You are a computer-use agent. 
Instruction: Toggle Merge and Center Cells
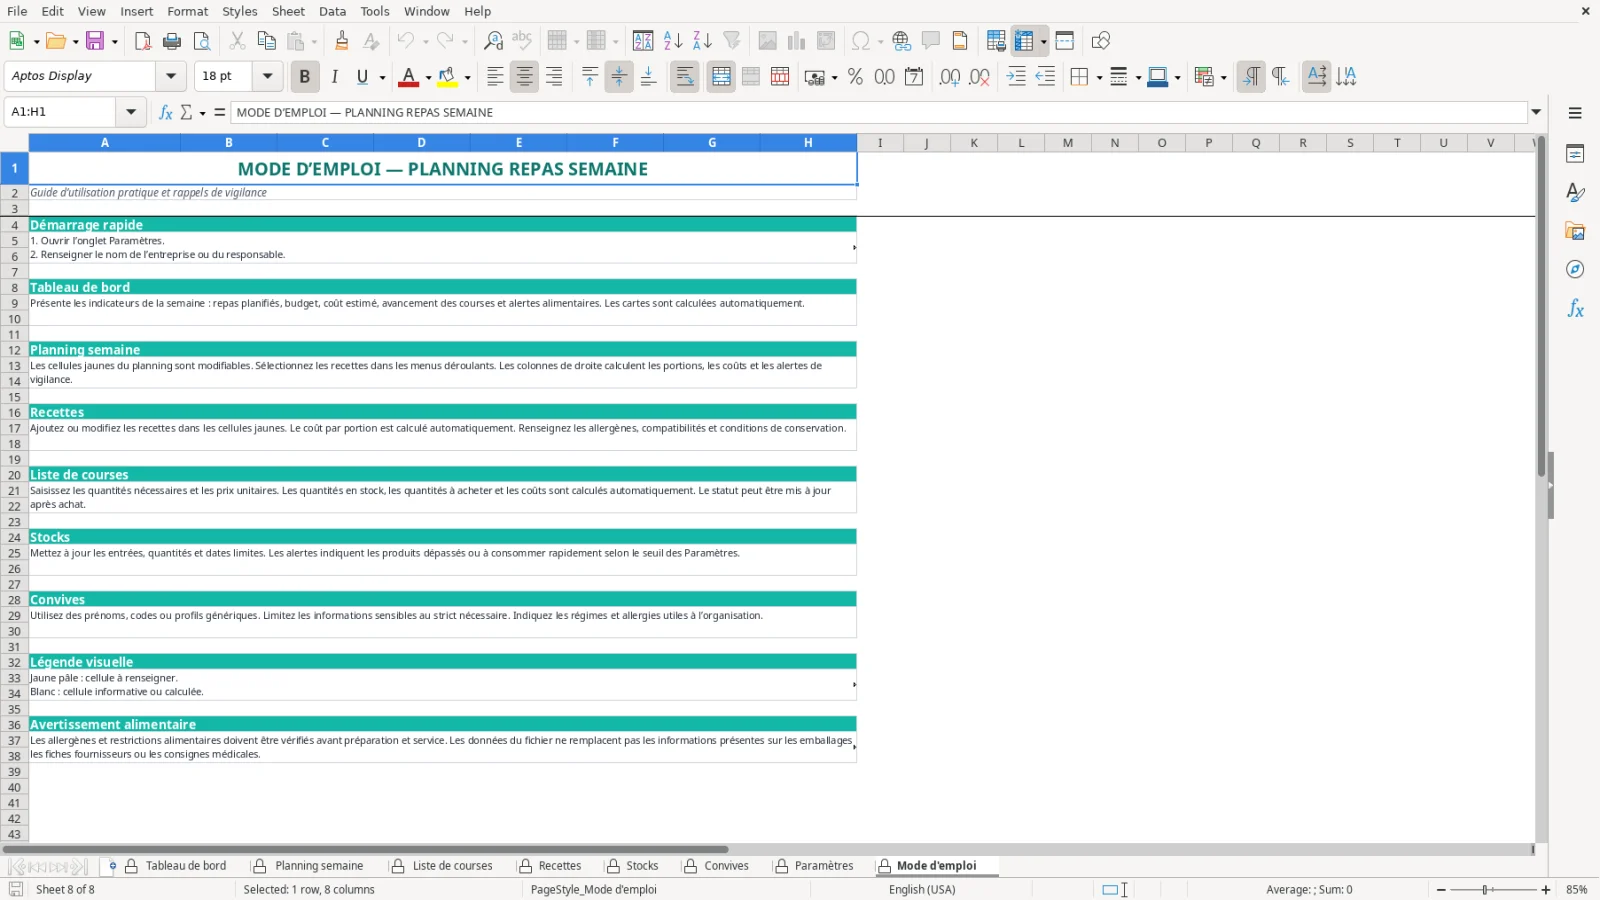click(721, 77)
